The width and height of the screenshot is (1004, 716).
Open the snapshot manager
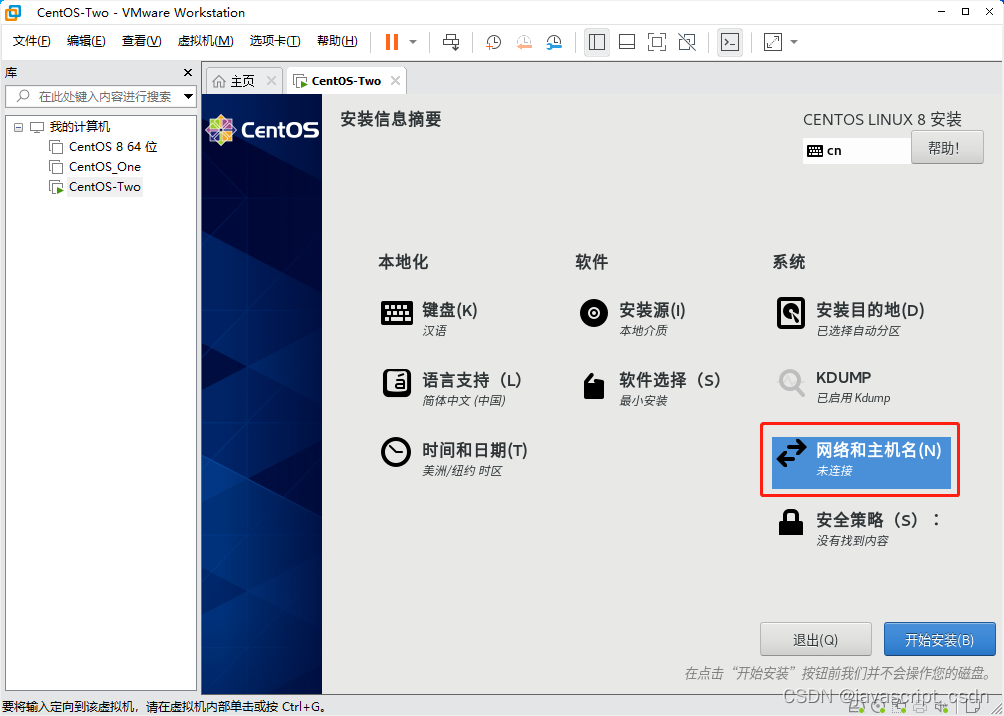pyautogui.click(x=554, y=42)
